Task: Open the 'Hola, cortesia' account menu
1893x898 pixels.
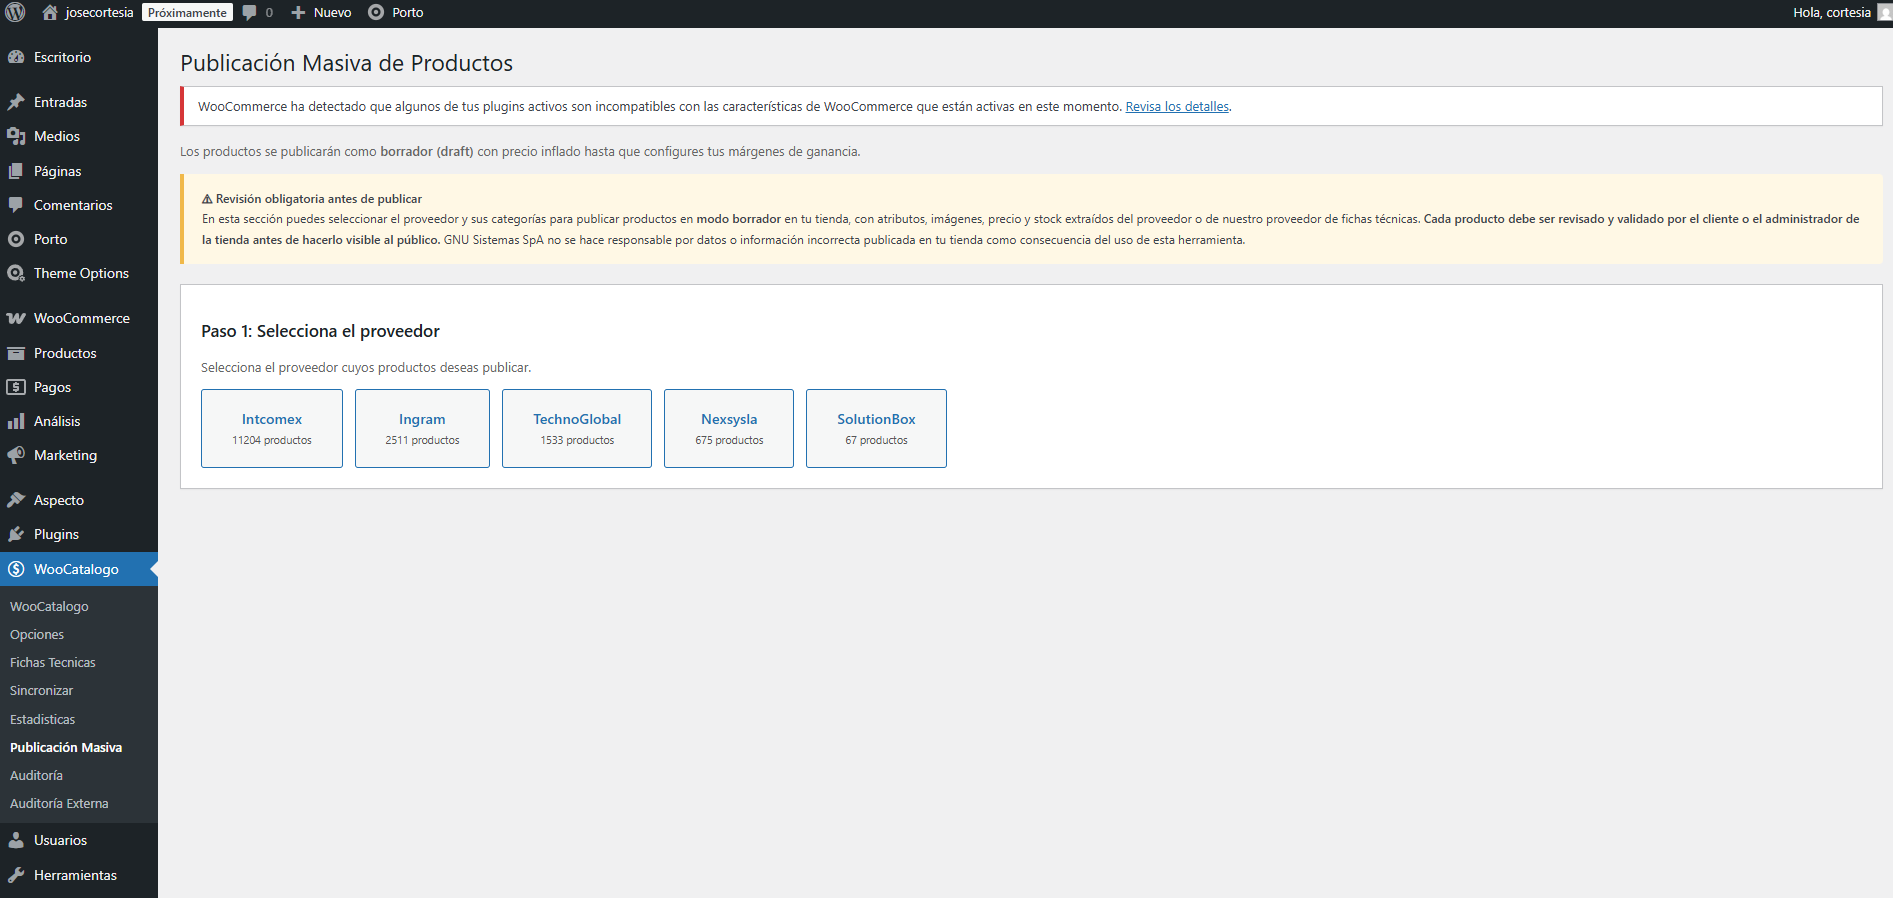Action: click(x=1832, y=13)
